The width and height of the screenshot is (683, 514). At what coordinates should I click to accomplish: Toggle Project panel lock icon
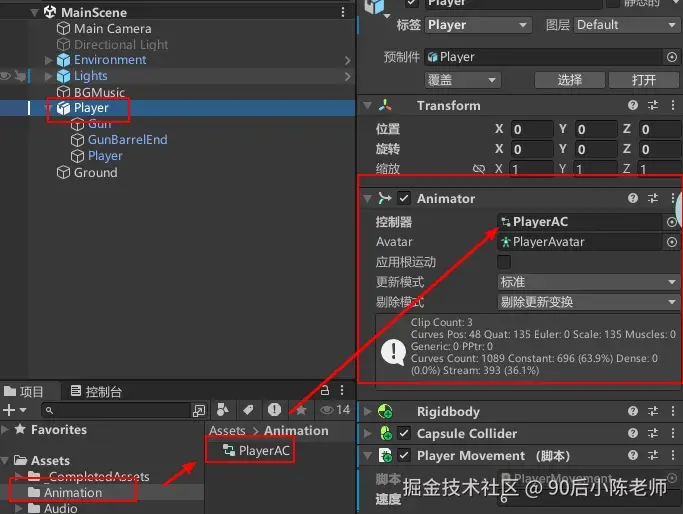[325, 390]
